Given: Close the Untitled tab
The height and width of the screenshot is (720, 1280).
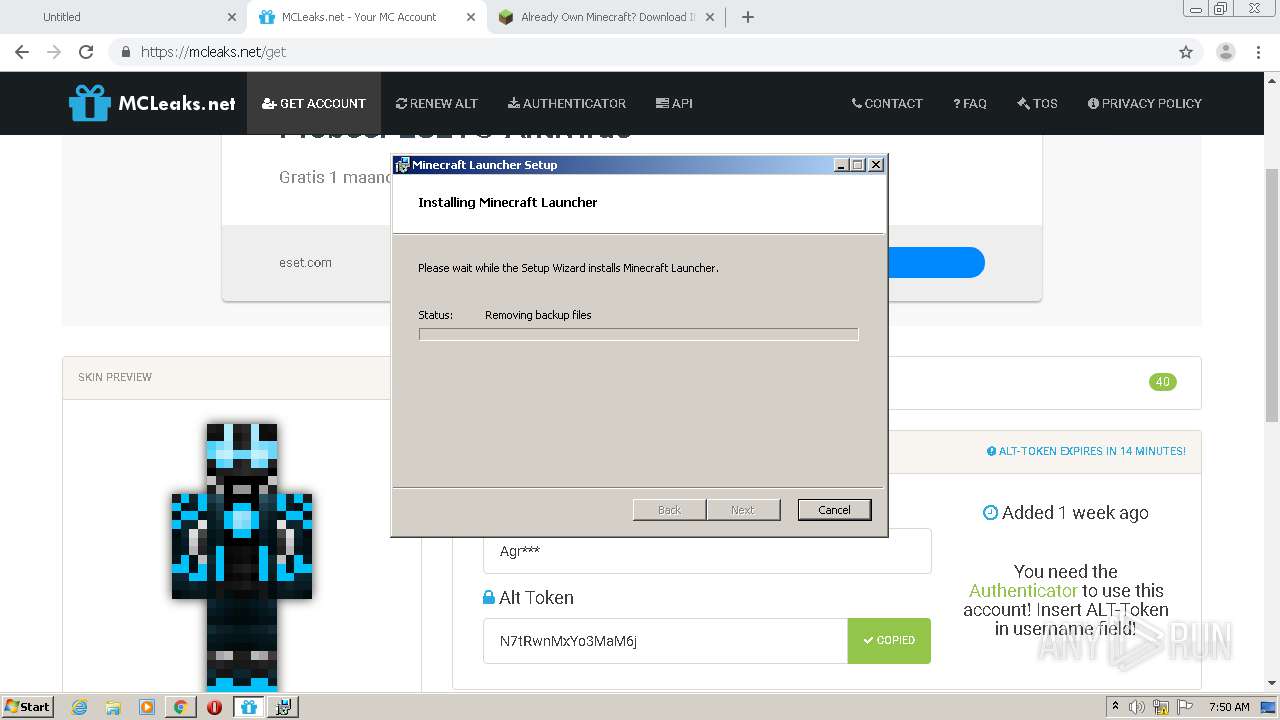Looking at the screenshot, I should pyautogui.click(x=231, y=17).
